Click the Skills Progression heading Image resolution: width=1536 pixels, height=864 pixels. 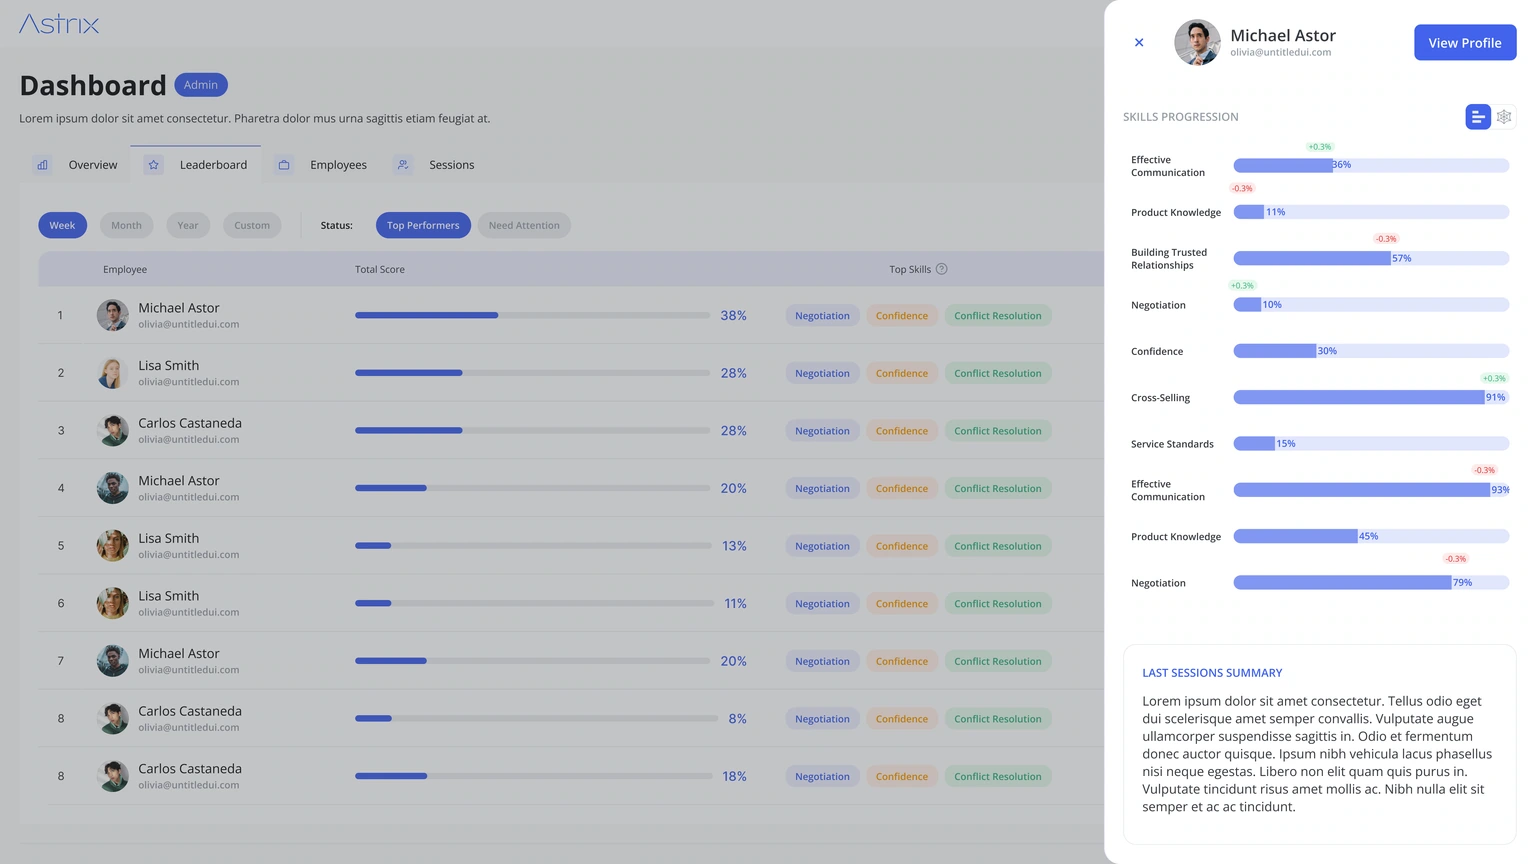click(1181, 117)
